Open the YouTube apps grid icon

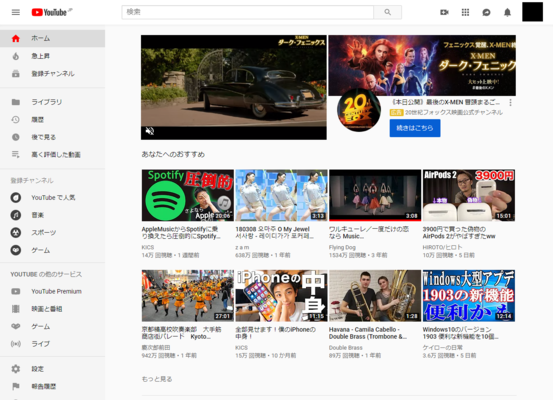[465, 12]
